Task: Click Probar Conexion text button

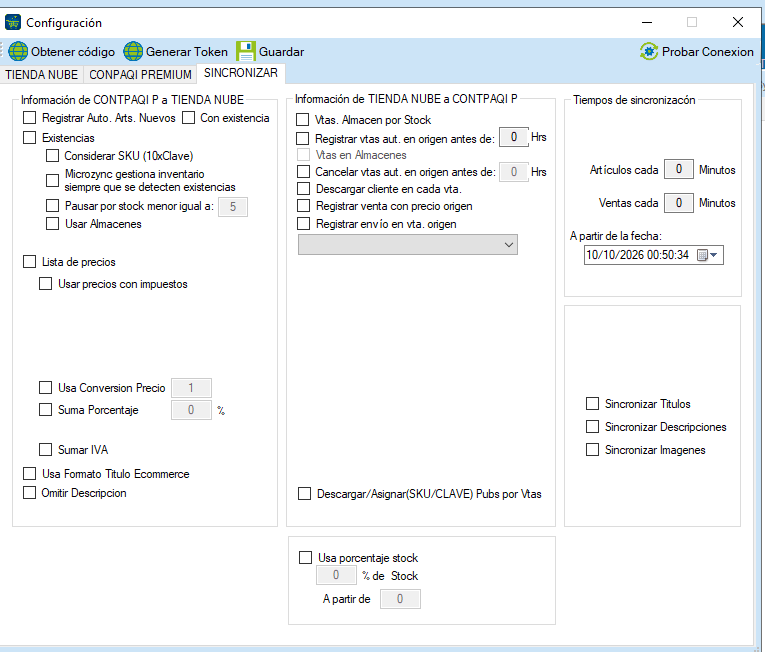Action: pyautogui.click(x=707, y=52)
